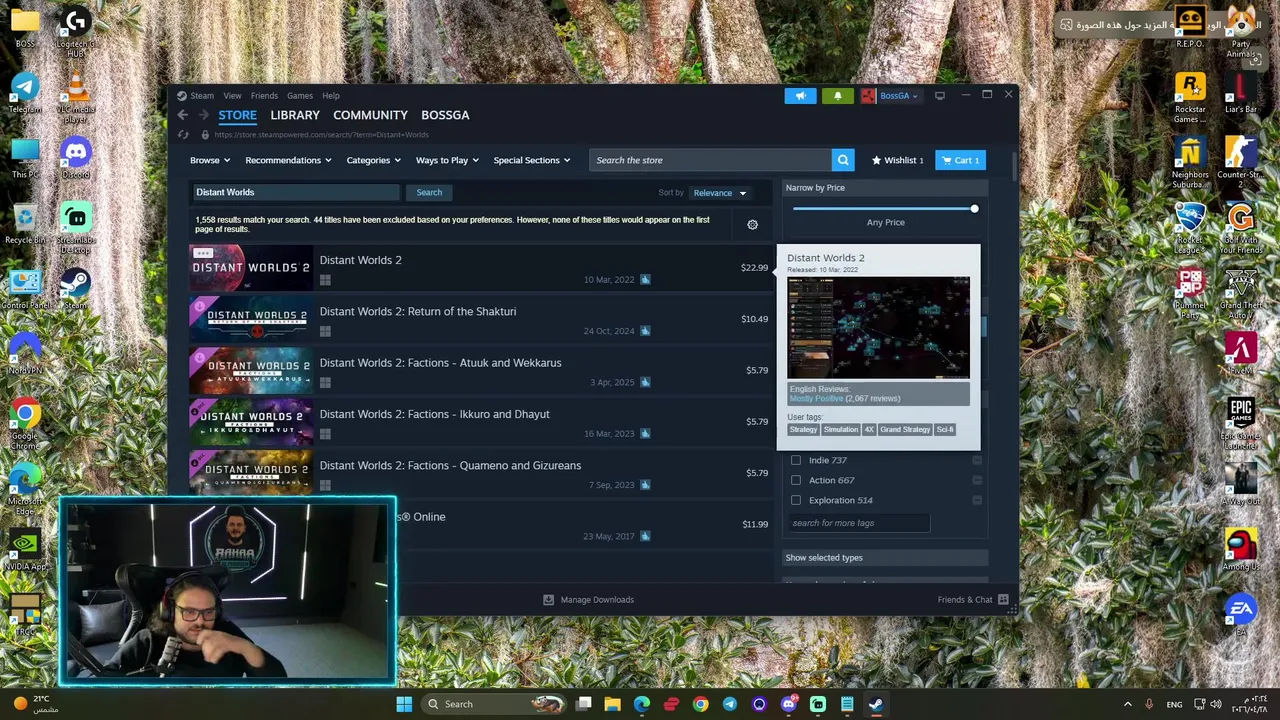The image size is (1280, 720).
Task: Click the Search button beside Distant Worlds
Action: 429,192
